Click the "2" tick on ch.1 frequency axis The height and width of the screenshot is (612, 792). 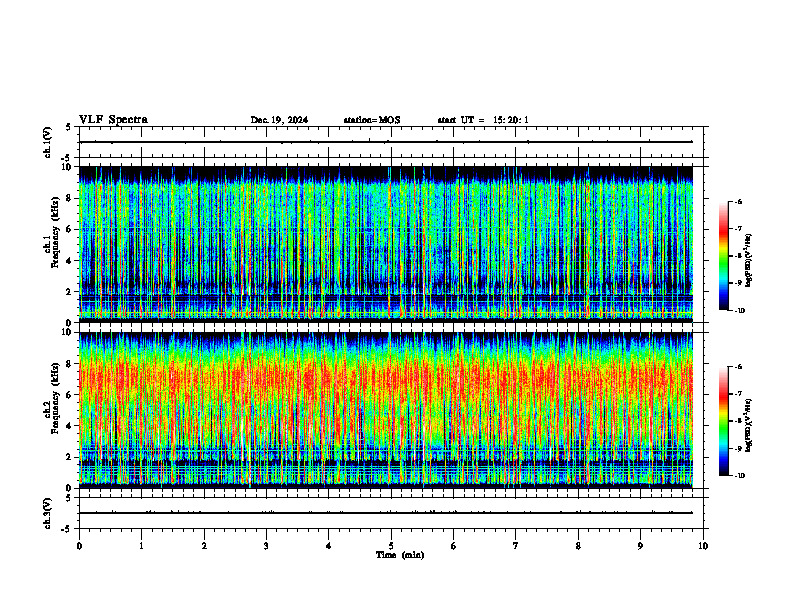[70, 291]
